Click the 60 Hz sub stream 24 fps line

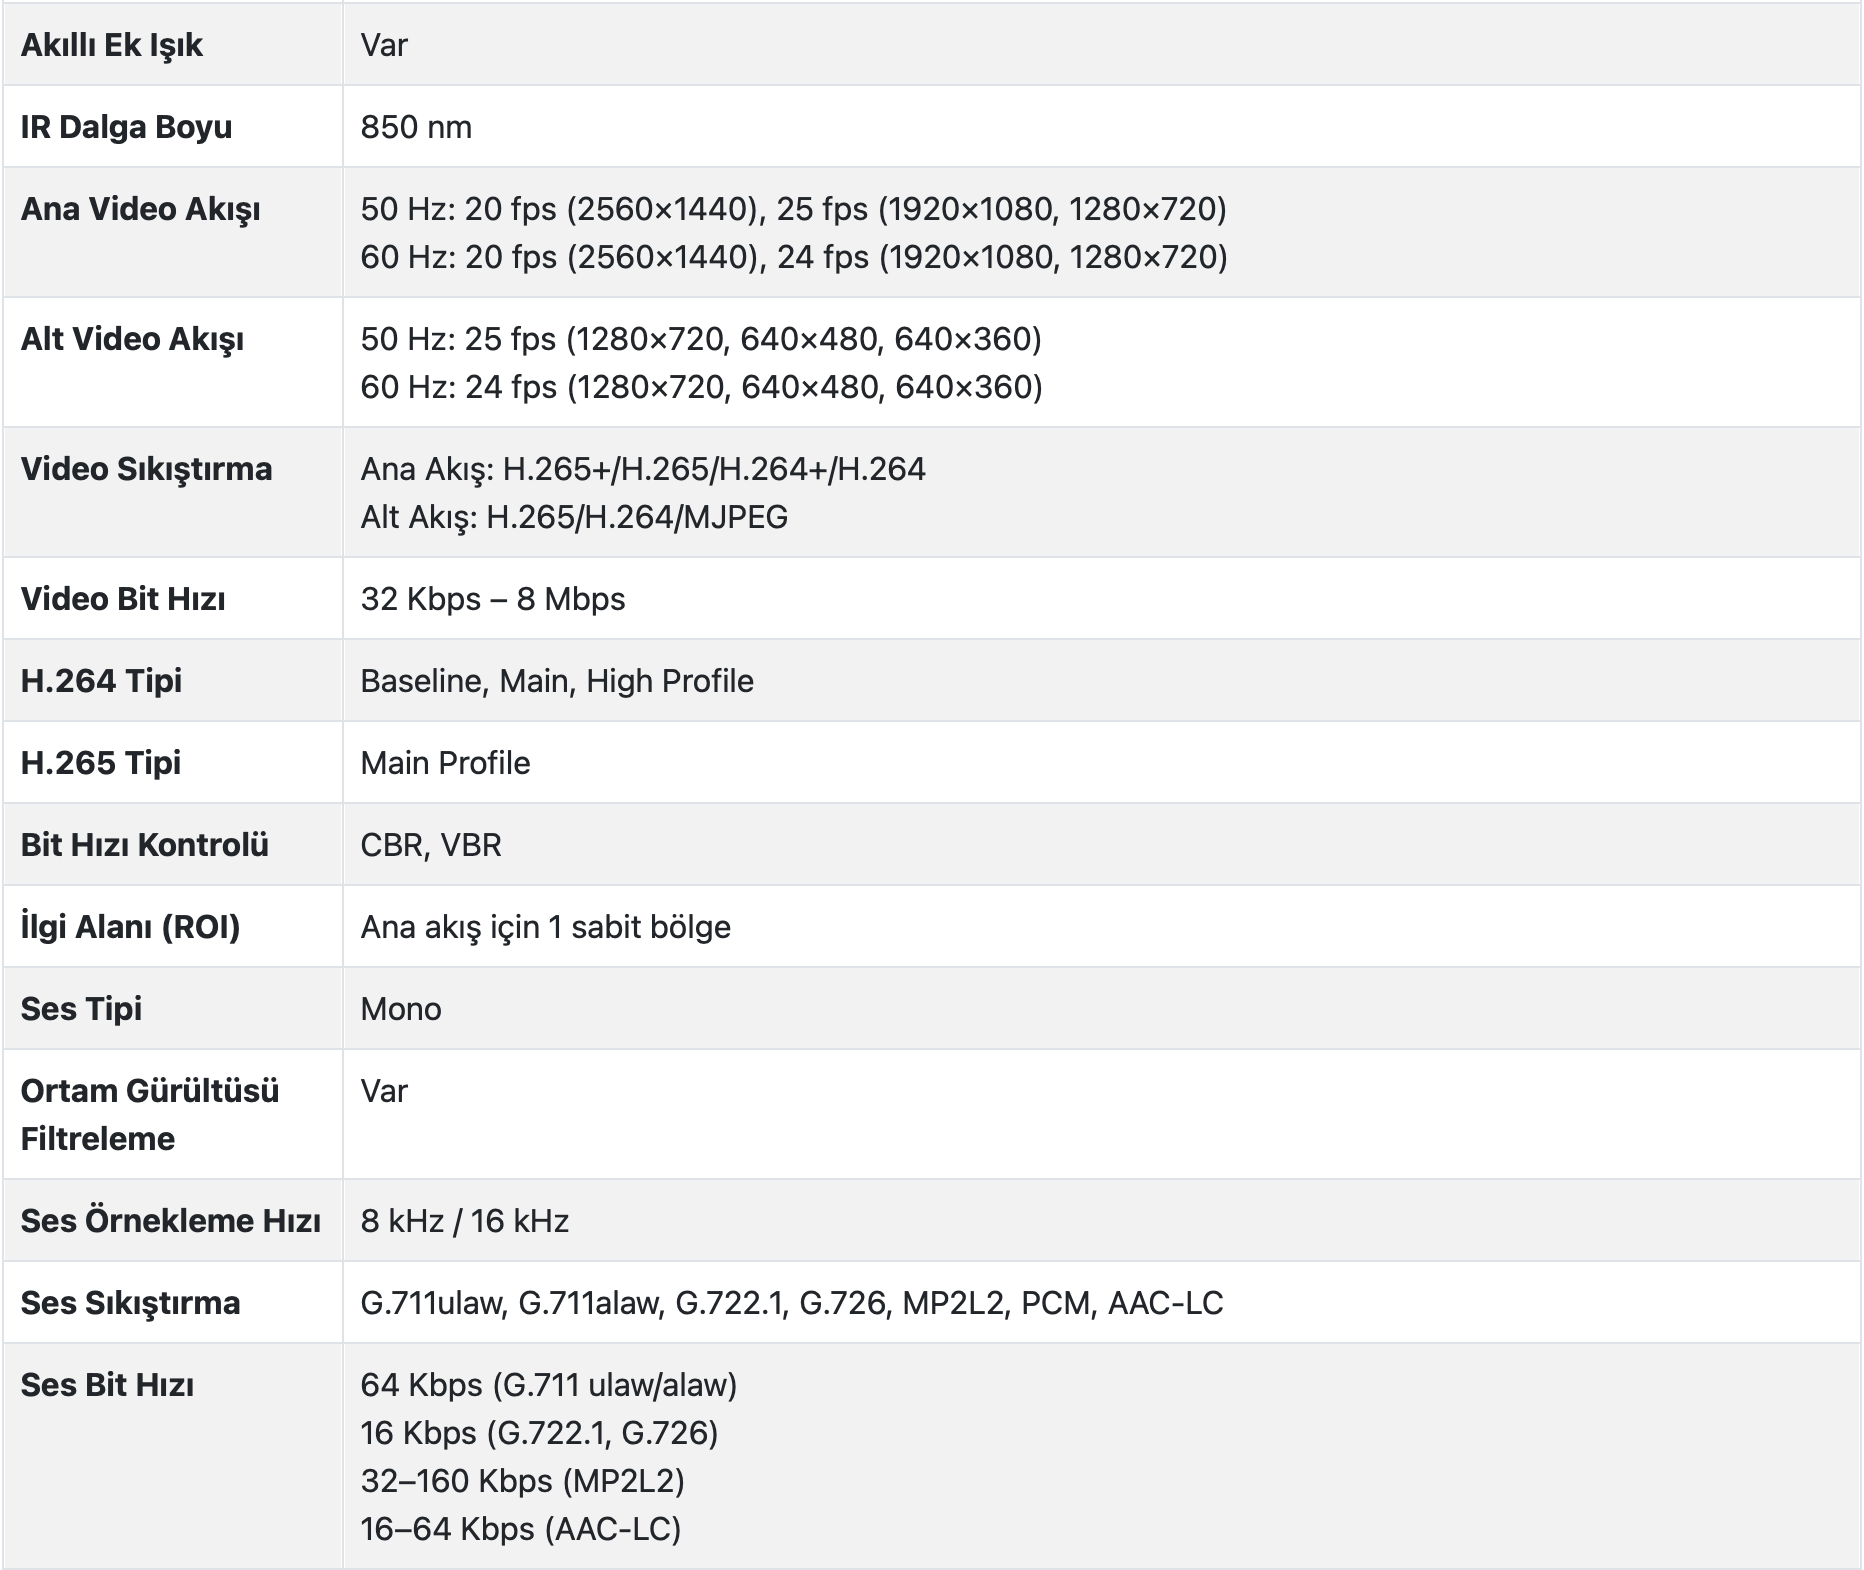[701, 387]
